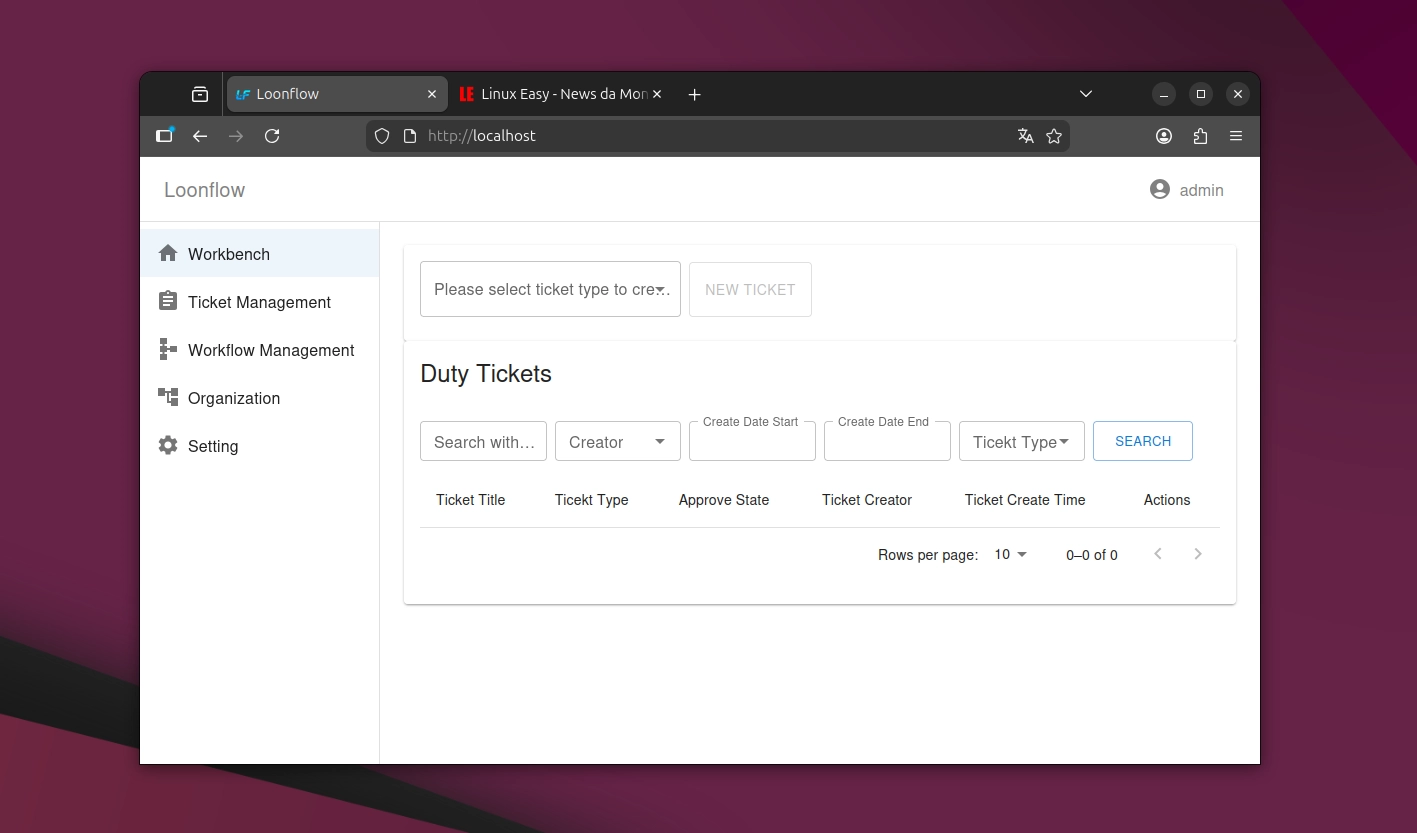
Task: Focus the Create Date Start field
Action: click(x=752, y=442)
